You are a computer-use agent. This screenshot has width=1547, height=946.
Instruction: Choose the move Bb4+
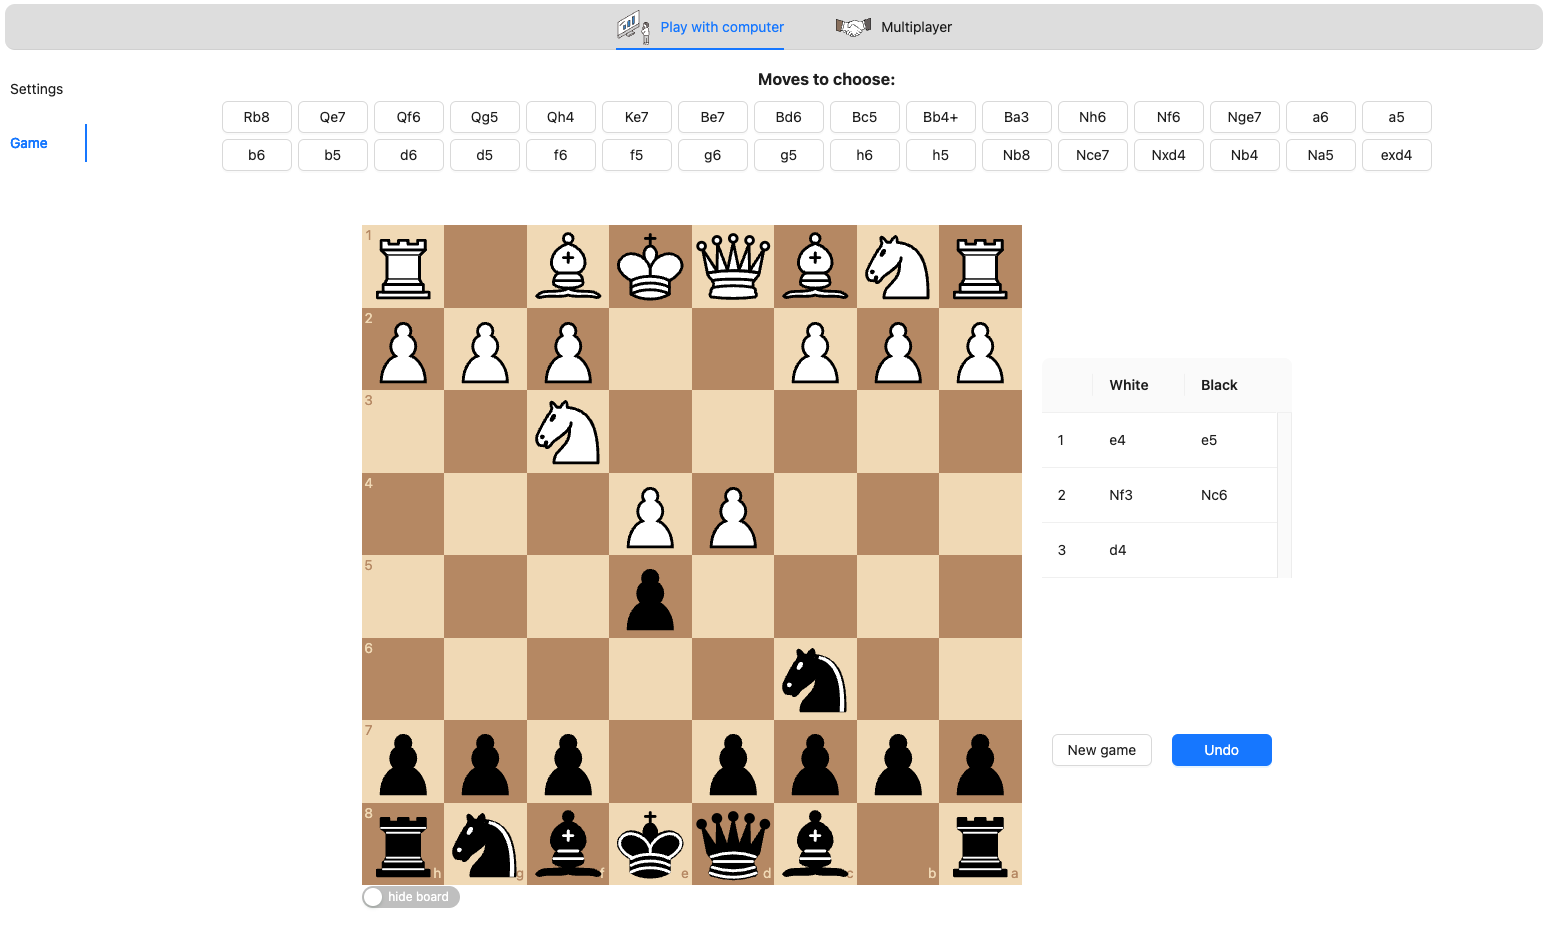point(941,117)
